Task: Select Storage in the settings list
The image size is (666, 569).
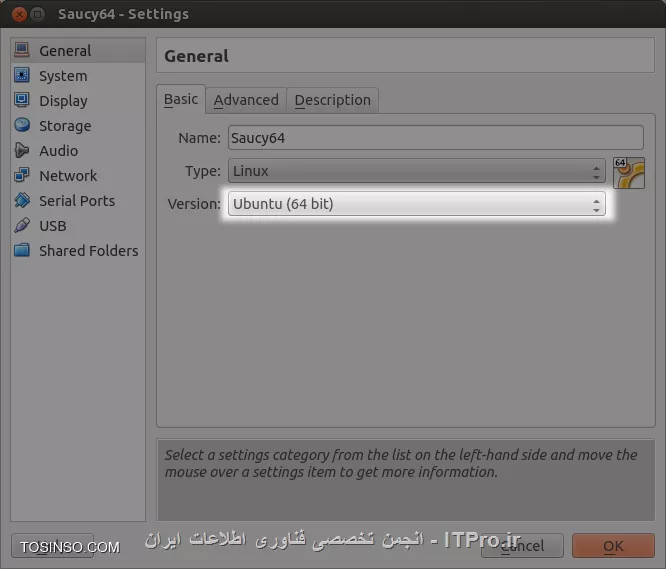Action: [78, 126]
